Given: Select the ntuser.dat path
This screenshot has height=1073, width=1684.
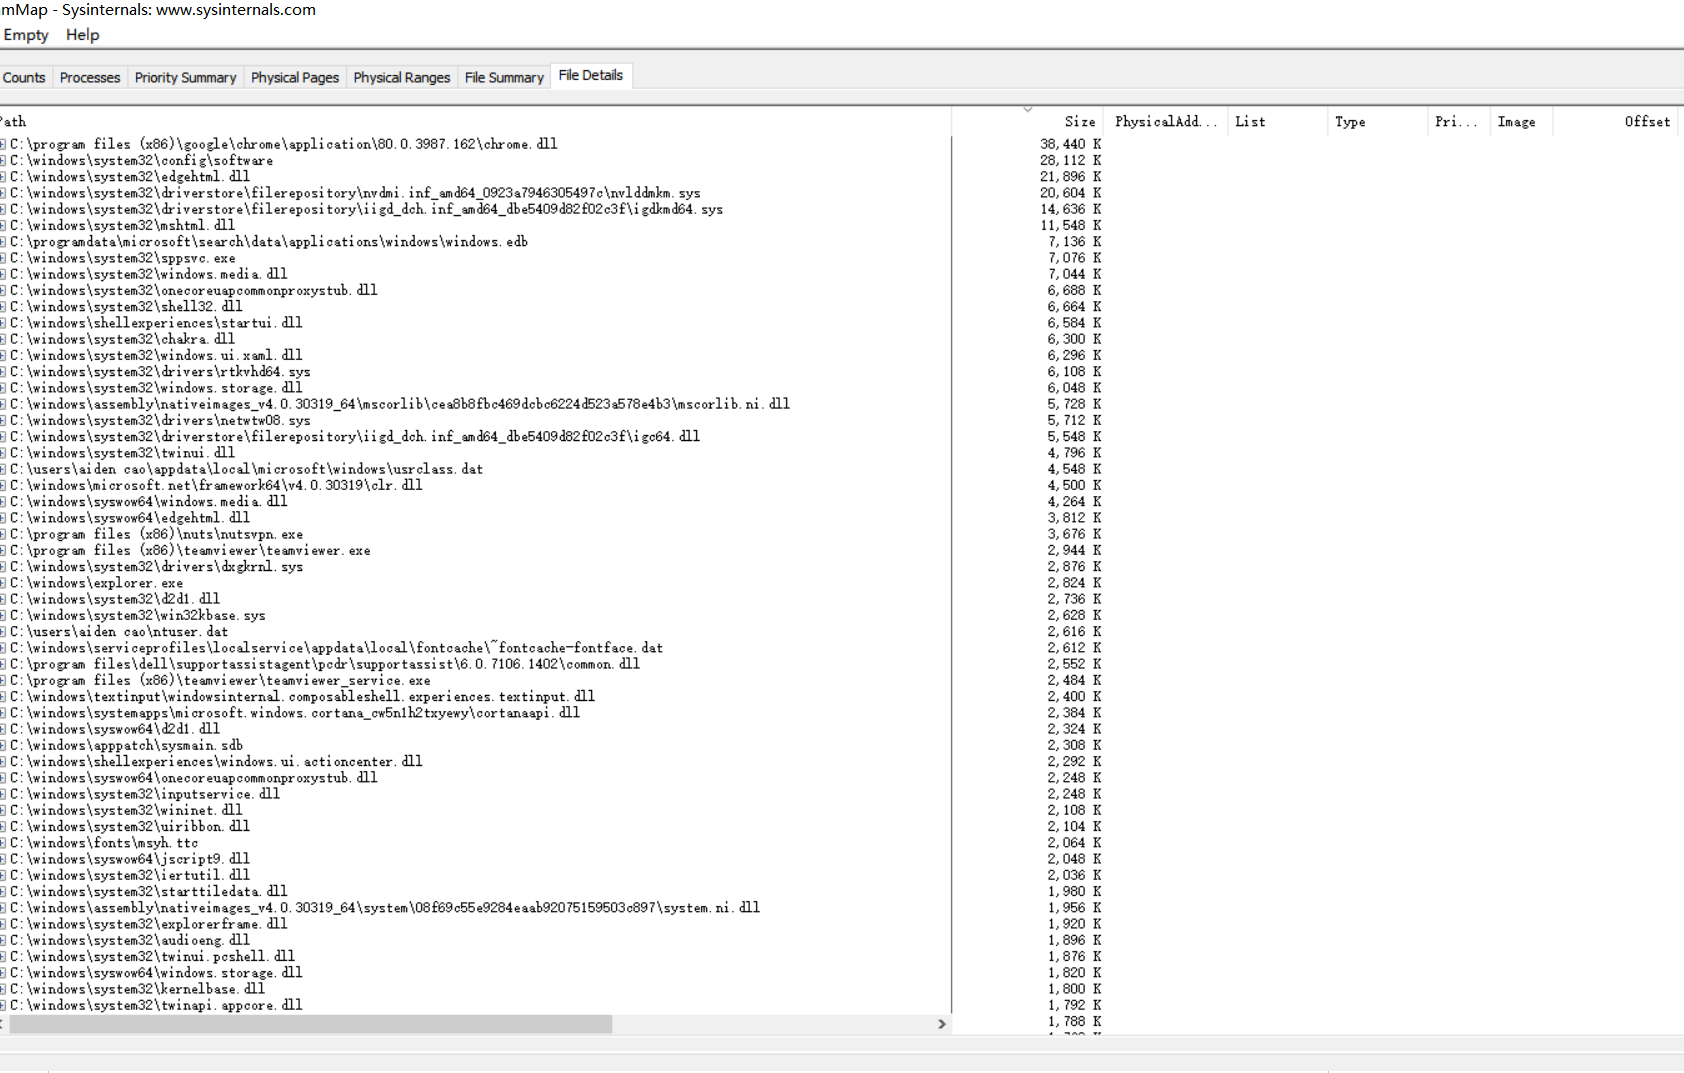Looking at the screenshot, I should pos(119,631).
